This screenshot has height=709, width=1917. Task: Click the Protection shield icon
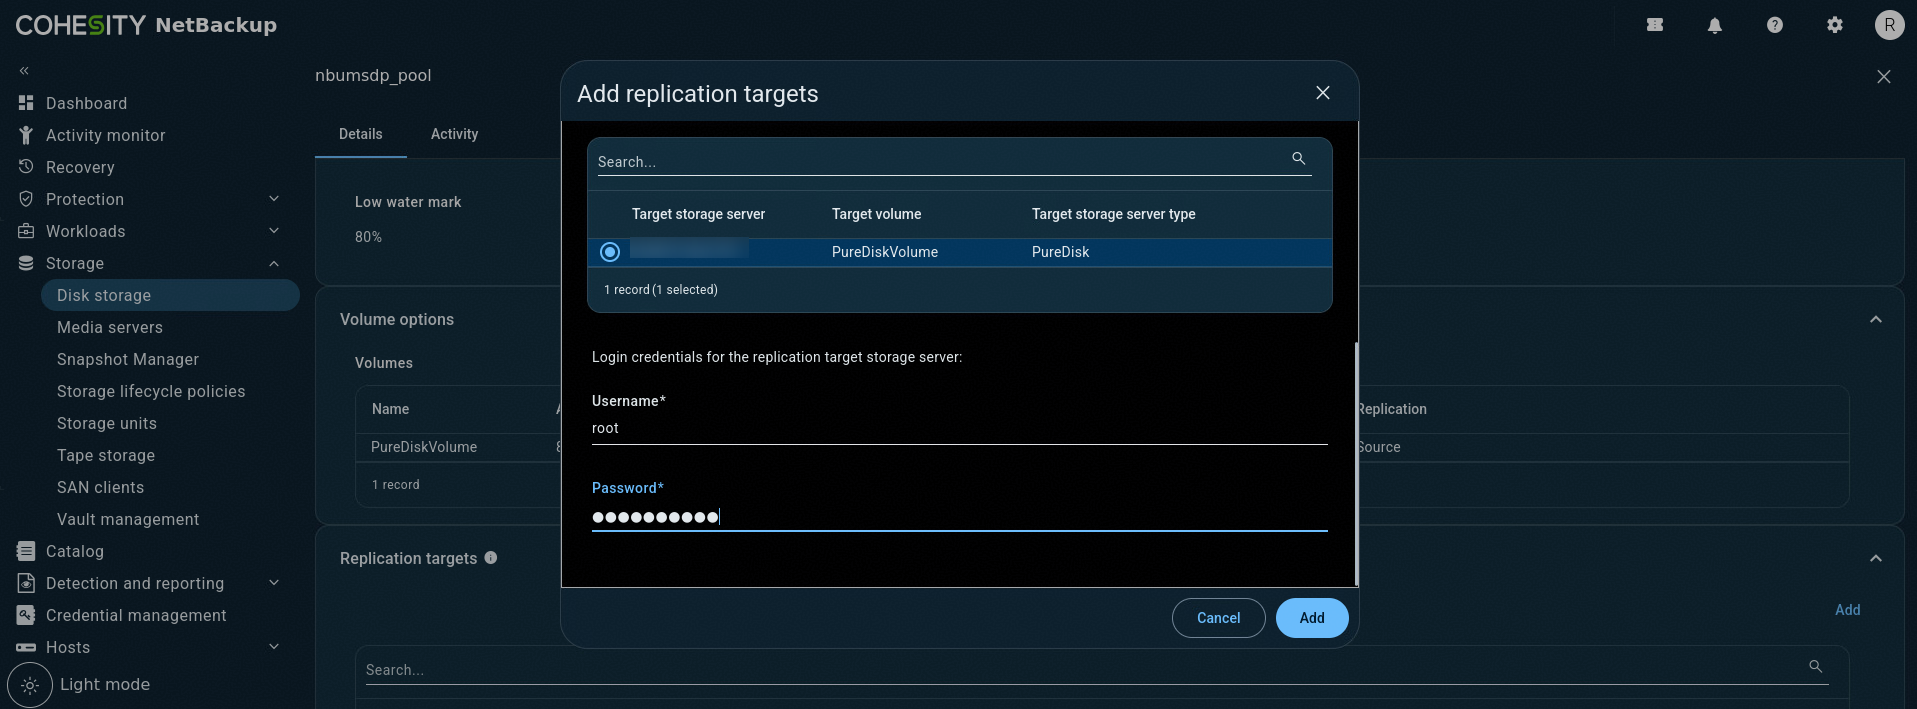click(x=26, y=199)
